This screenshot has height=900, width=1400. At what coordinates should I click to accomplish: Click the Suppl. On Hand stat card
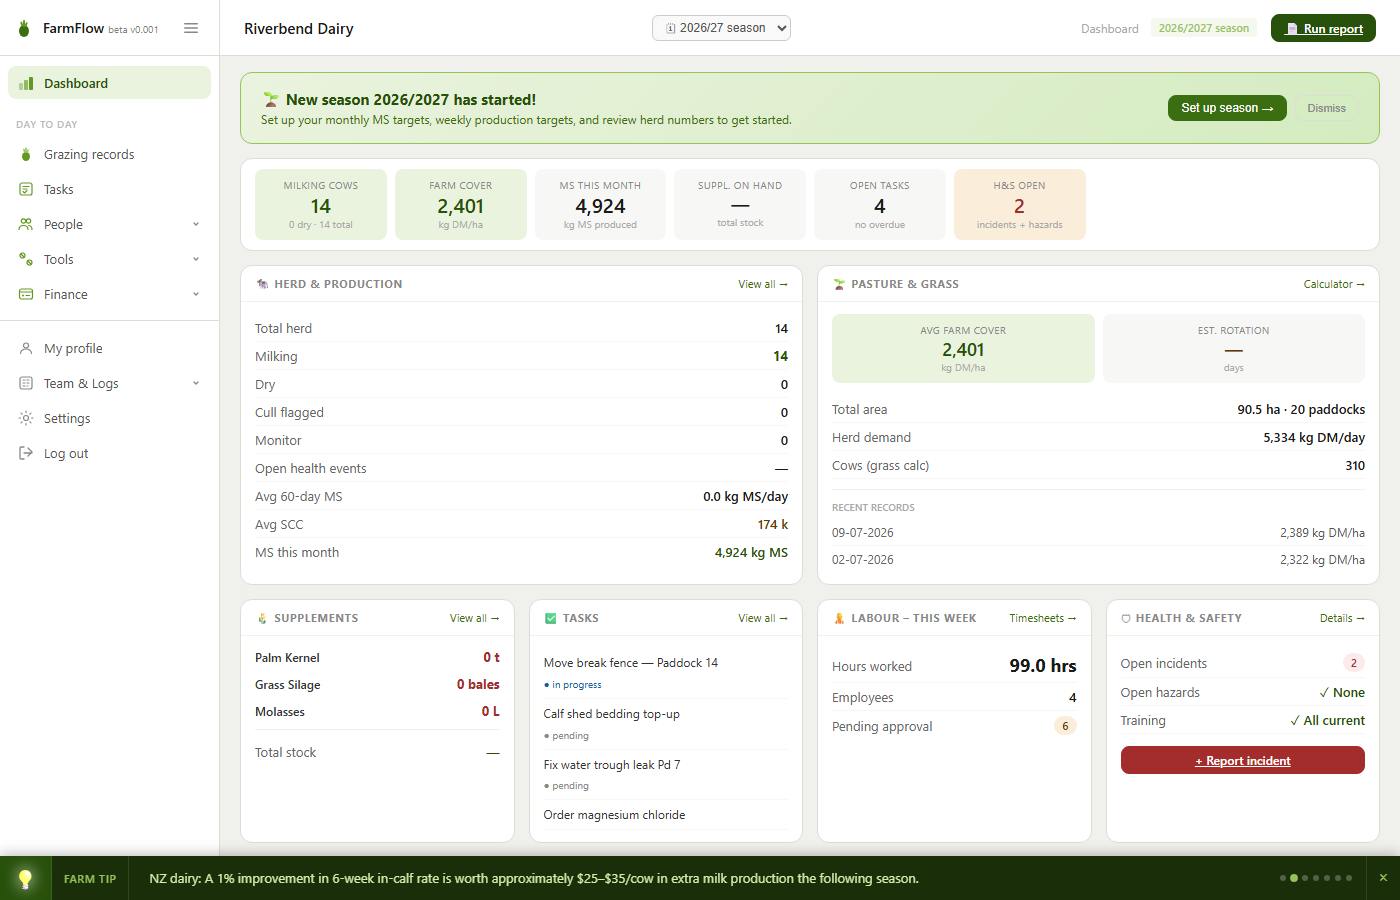pos(740,204)
